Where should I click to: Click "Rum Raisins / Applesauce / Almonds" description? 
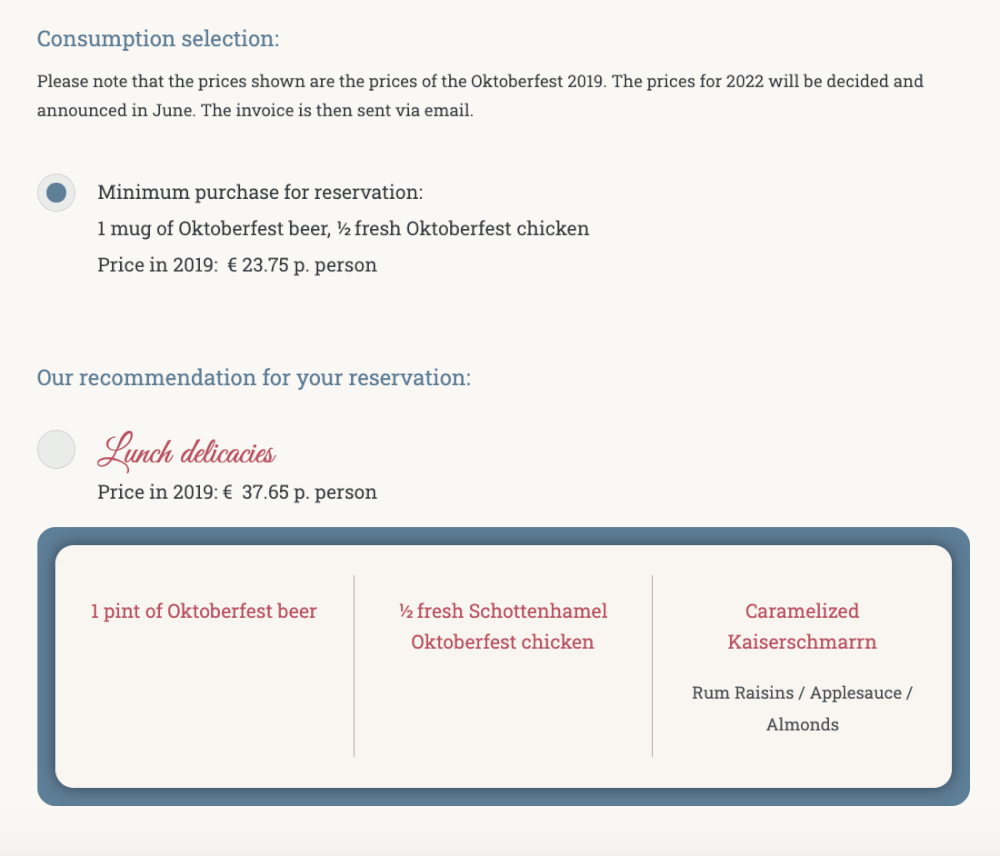coord(802,709)
